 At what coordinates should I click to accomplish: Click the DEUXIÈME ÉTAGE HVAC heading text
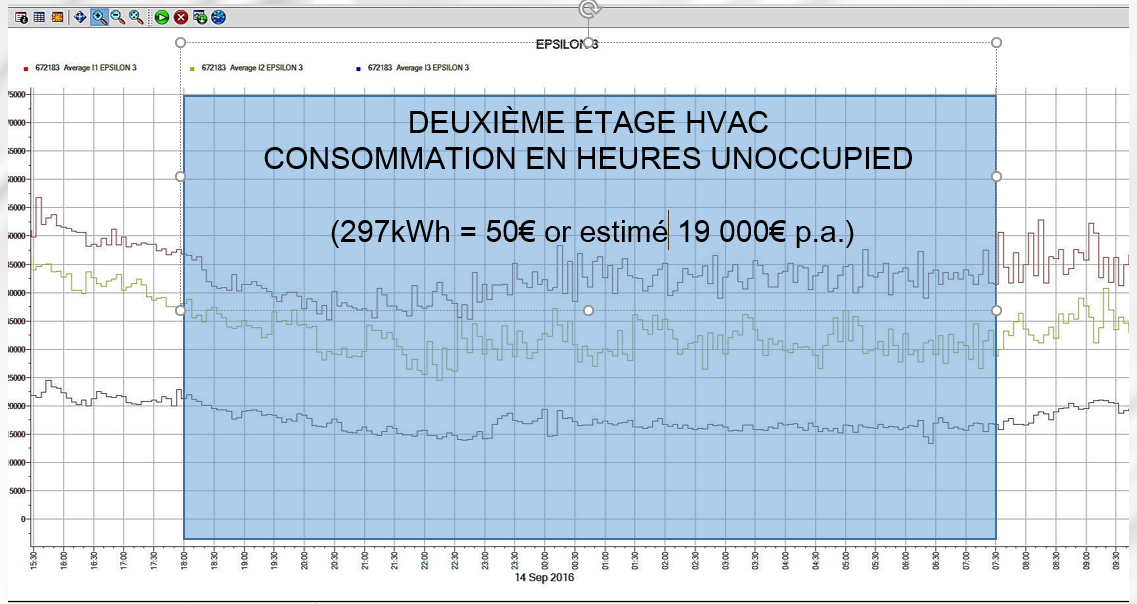(587, 123)
